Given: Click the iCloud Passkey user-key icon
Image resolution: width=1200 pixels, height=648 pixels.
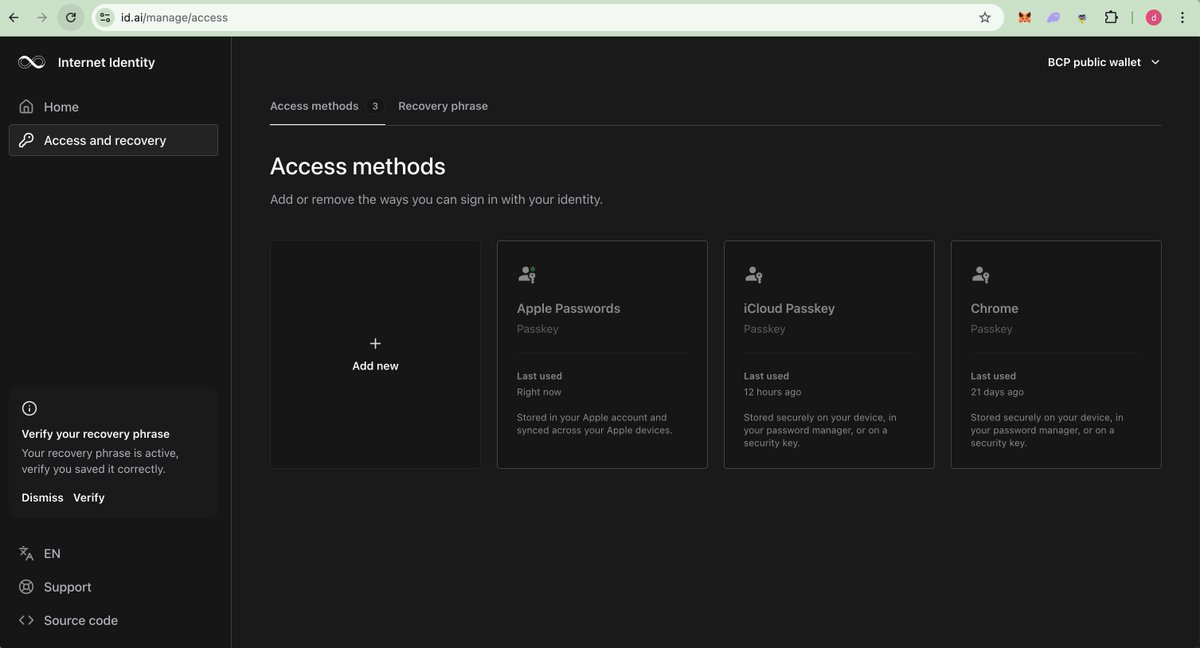Looking at the screenshot, I should tap(754, 274).
